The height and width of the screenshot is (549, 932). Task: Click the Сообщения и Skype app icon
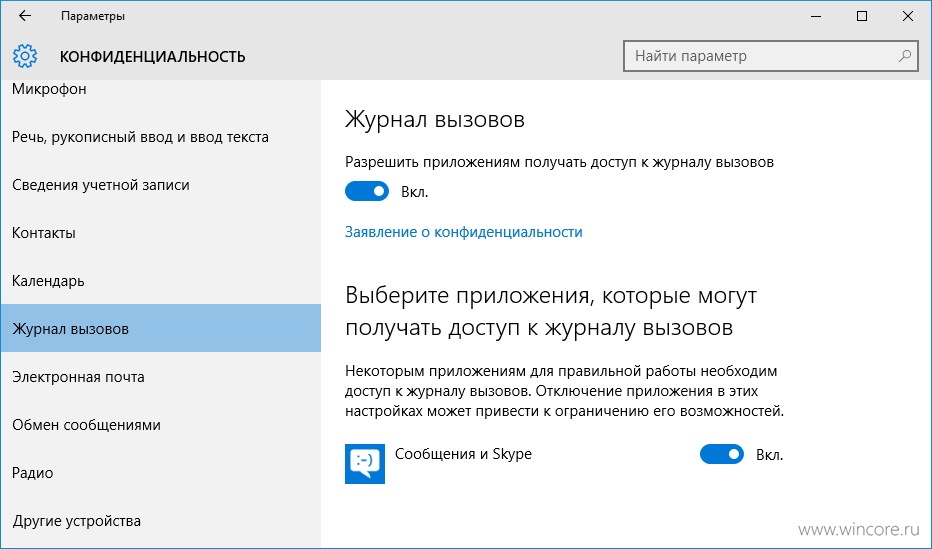point(365,463)
